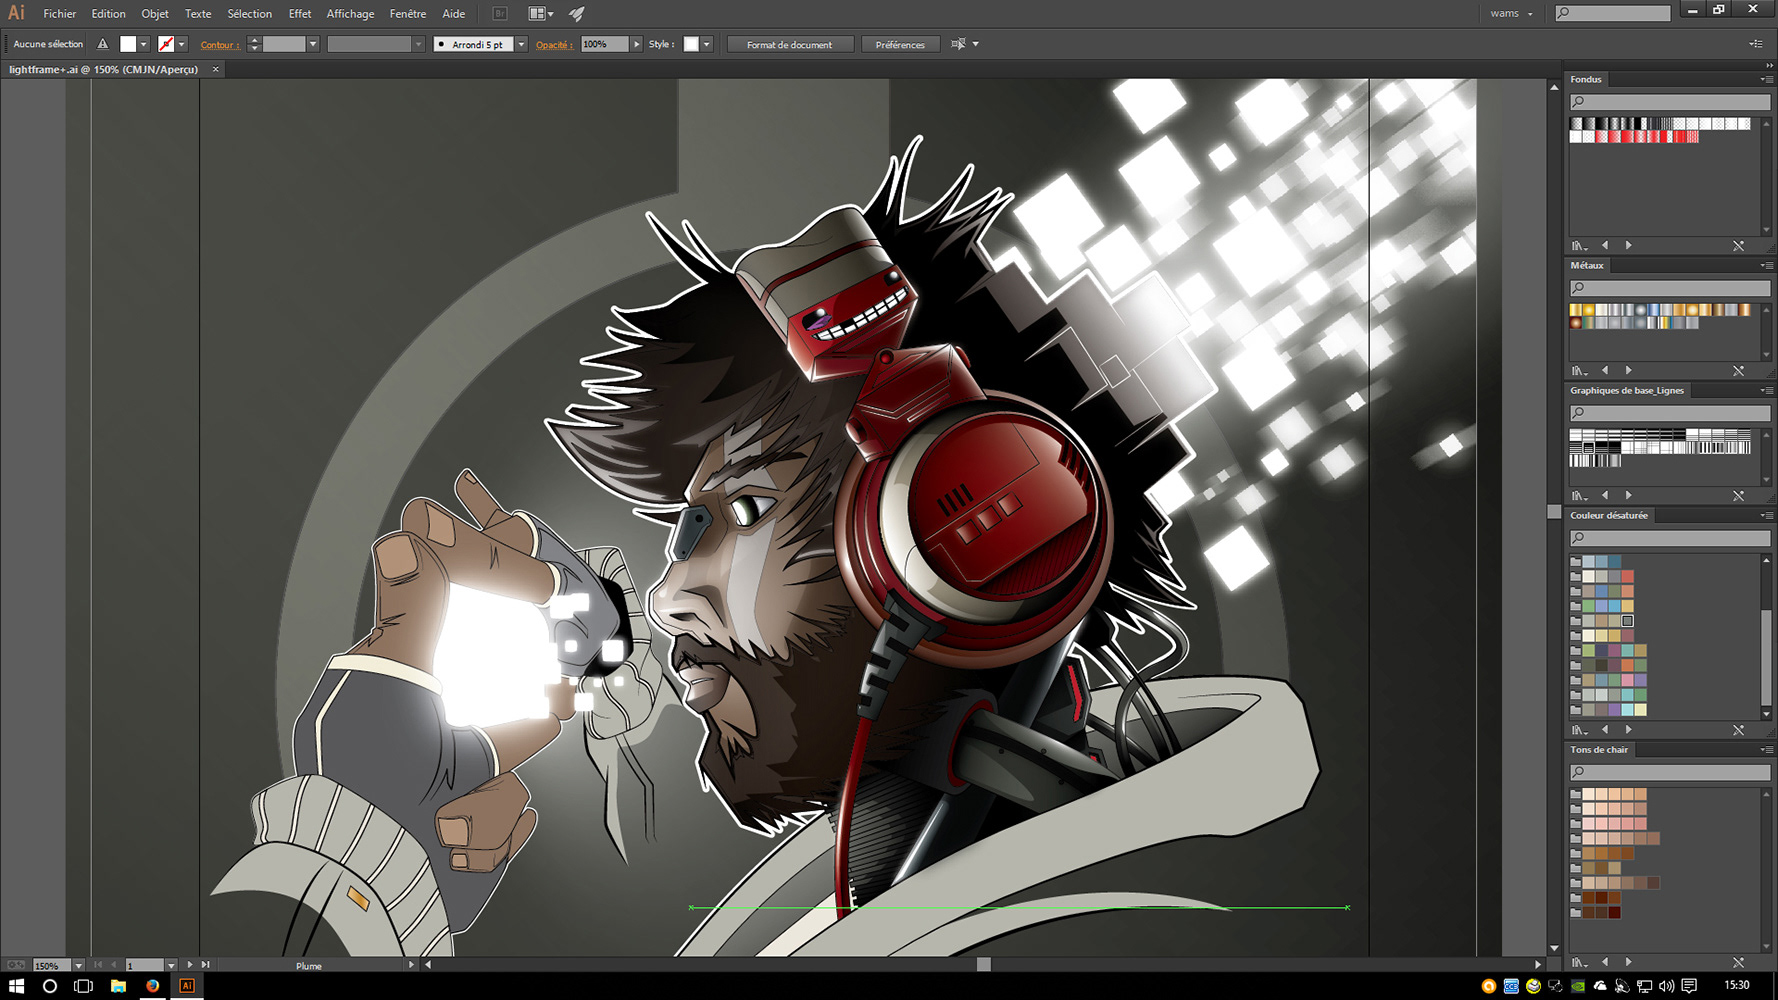Image resolution: width=1778 pixels, height=1000 pixels.
Task: Open the Plume status bar popup arrow
Action: click(x=411, y=965)
